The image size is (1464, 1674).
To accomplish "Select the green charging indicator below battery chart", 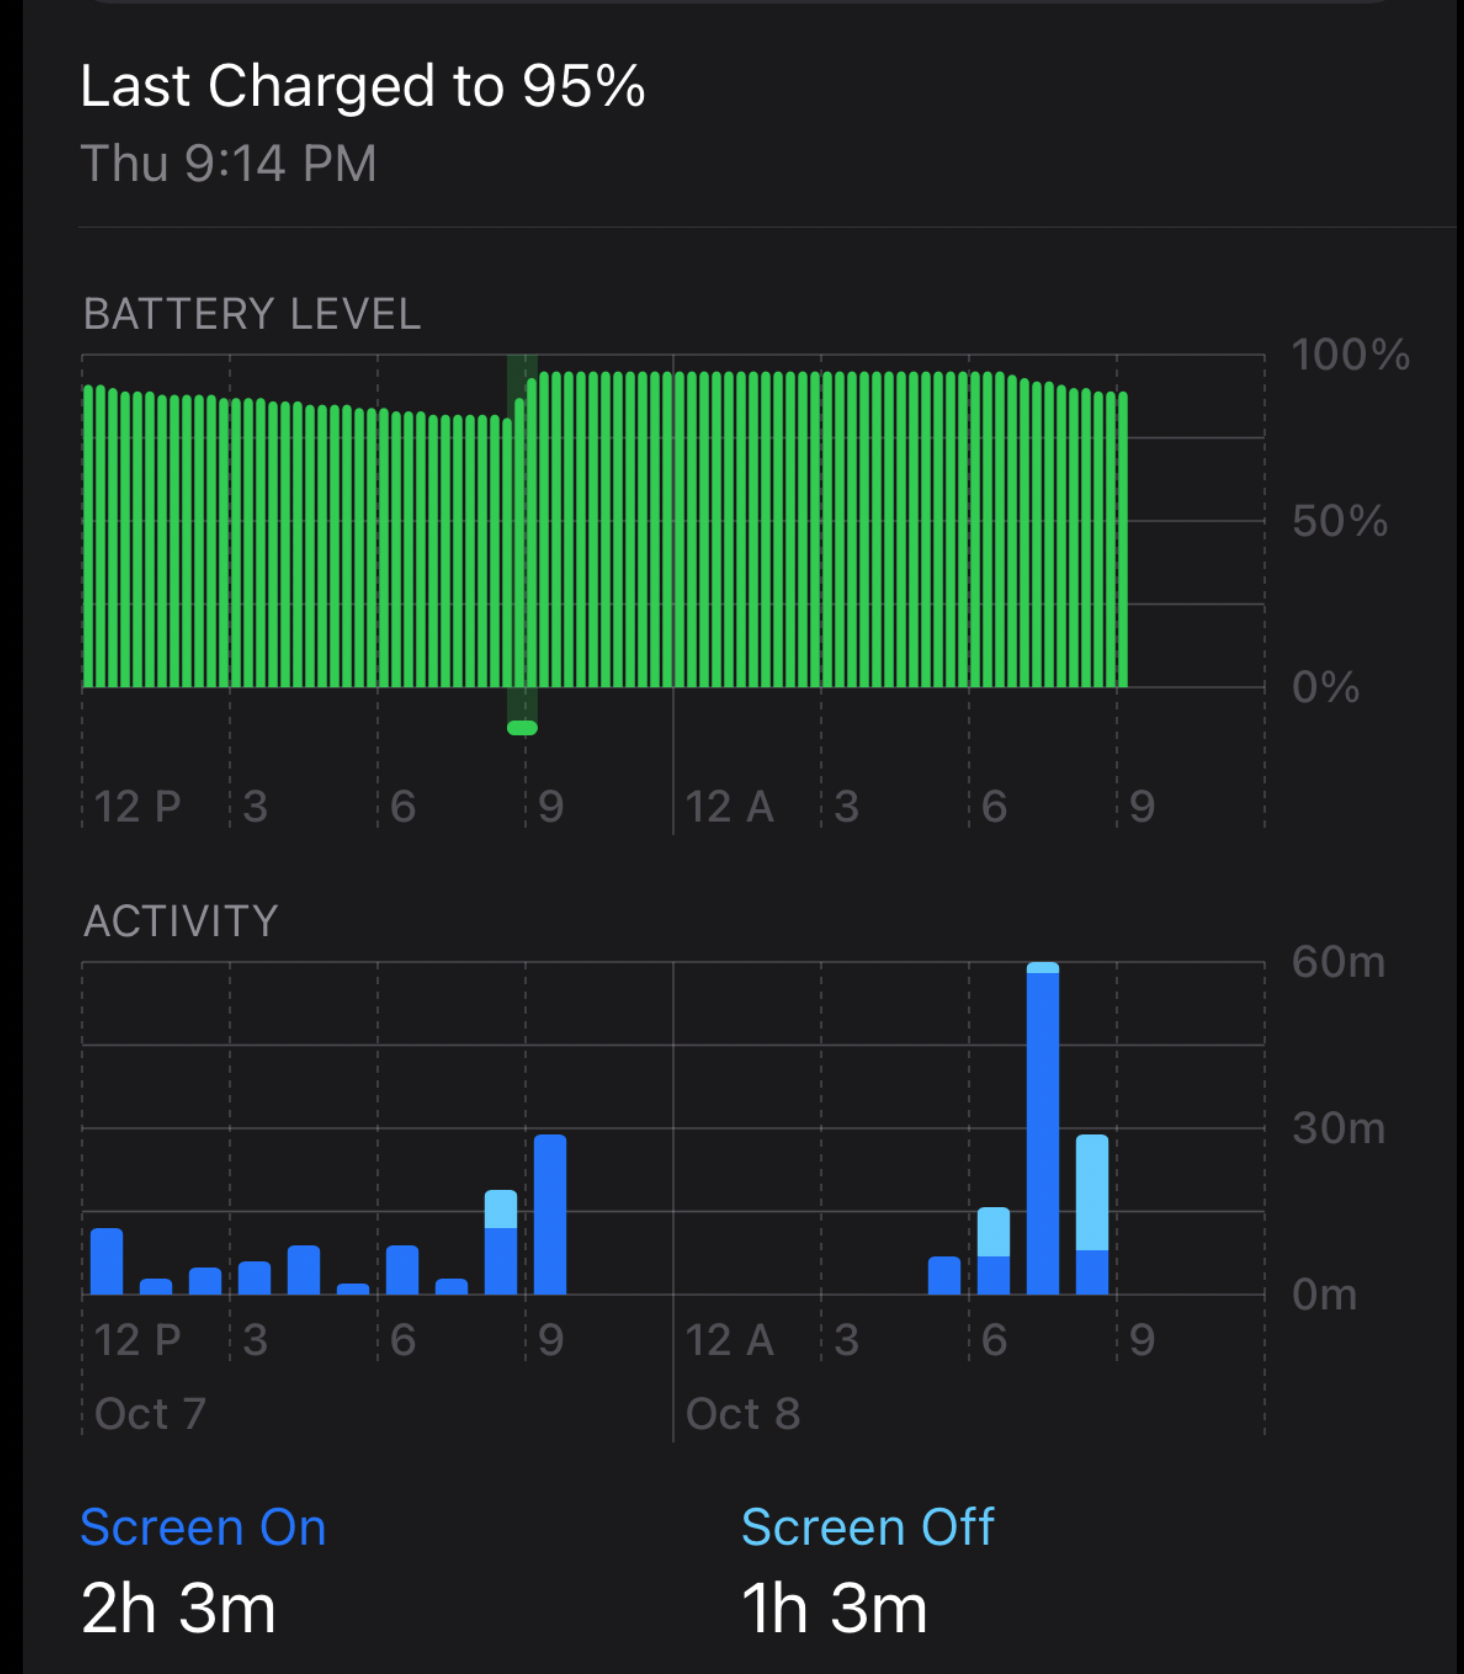I will tap(522, 728).
